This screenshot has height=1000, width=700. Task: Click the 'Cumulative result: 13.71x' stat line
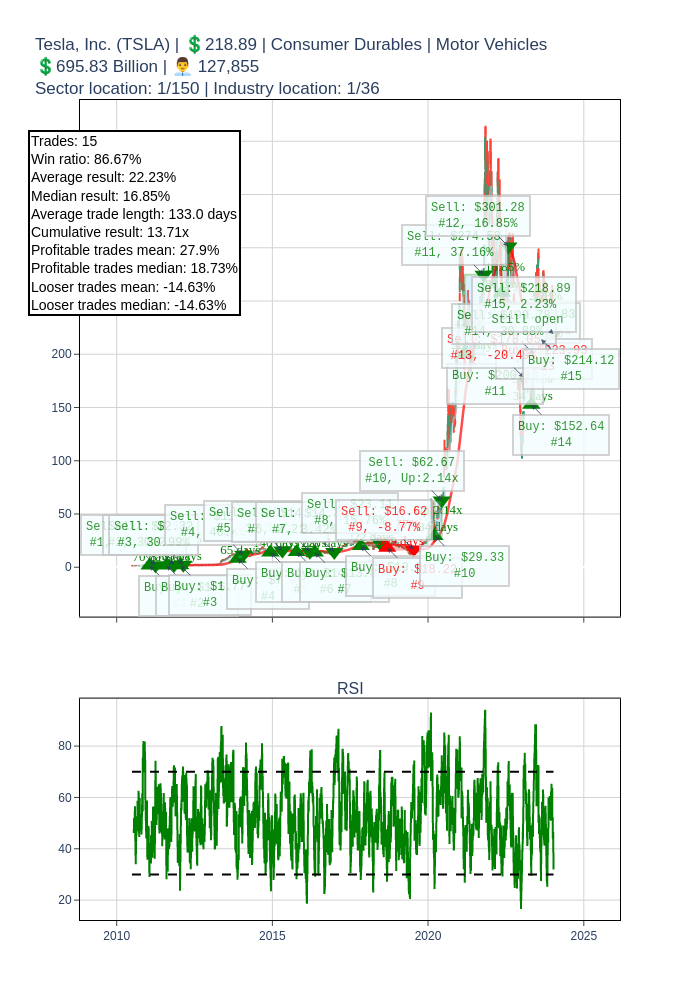(x=110, y=232)
